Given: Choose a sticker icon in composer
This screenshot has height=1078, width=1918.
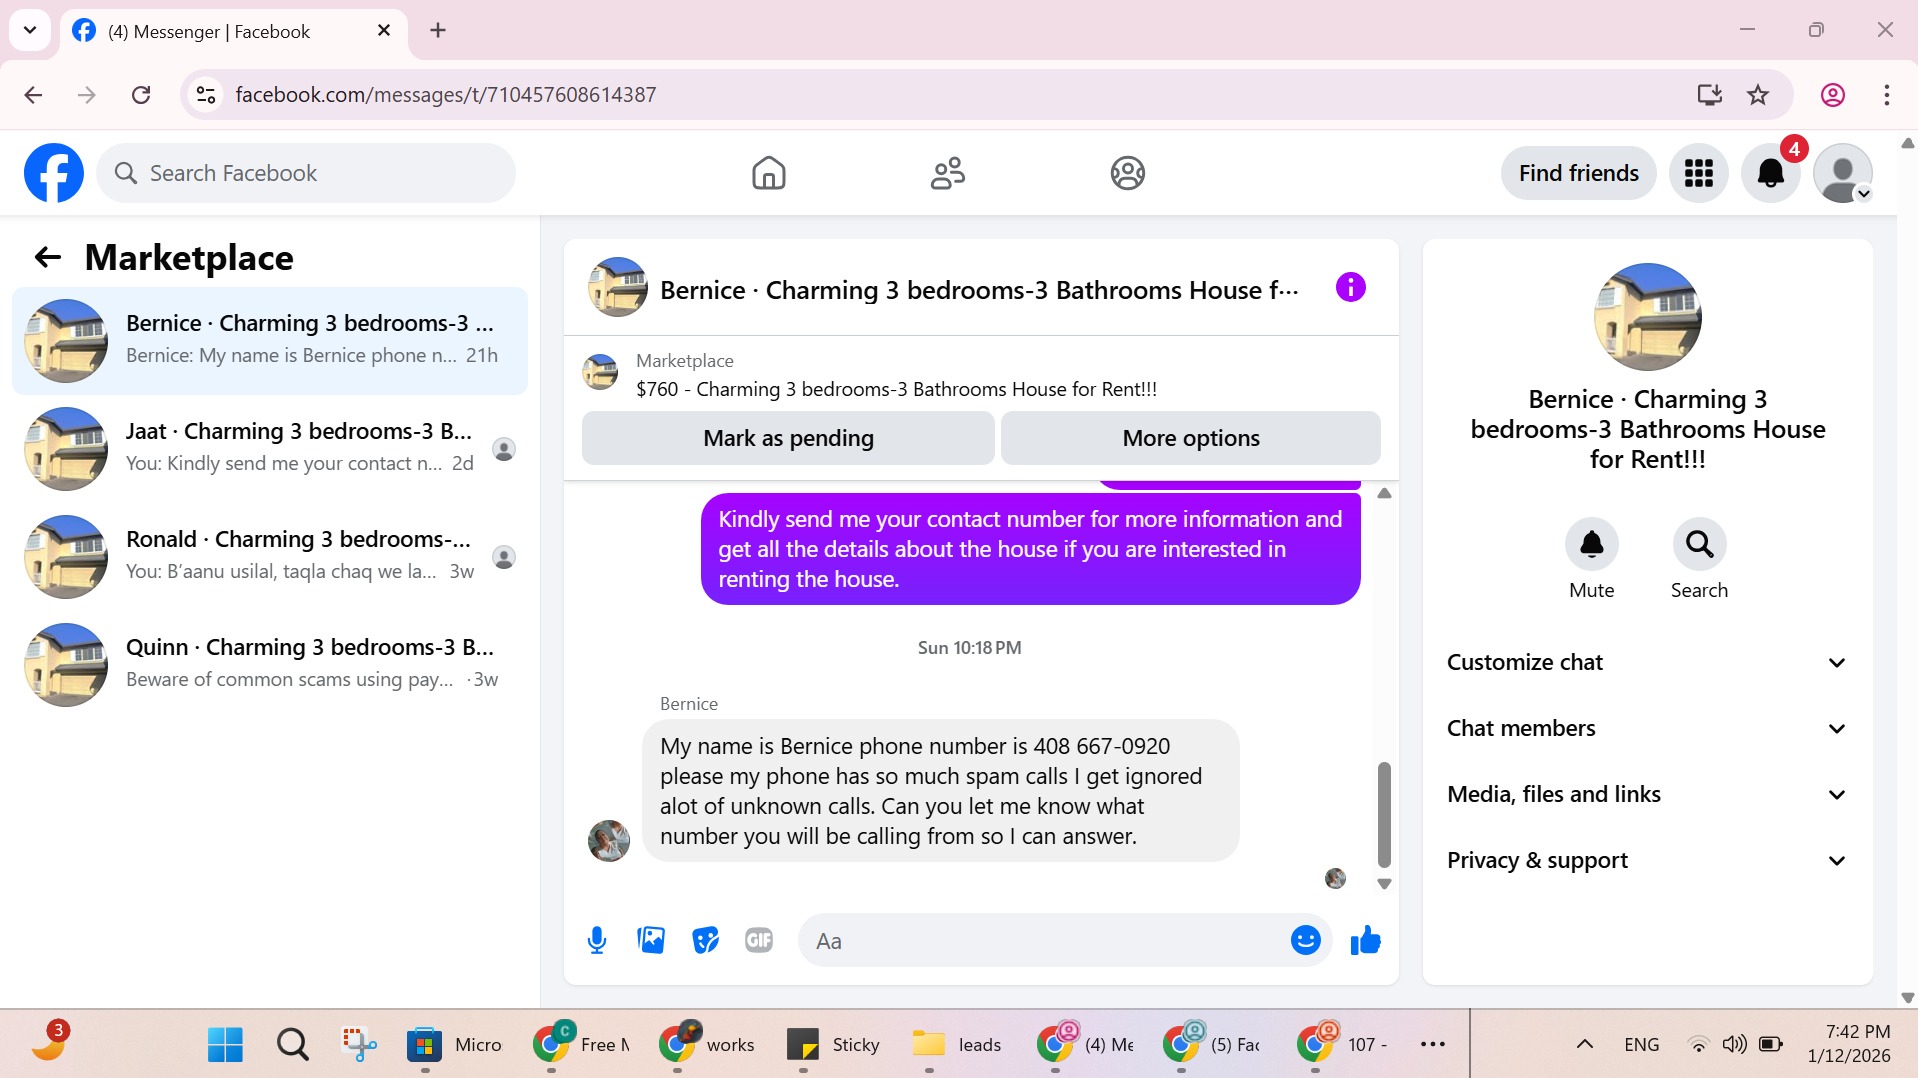Looking at the screenshot, I should (x=705, y=940).
